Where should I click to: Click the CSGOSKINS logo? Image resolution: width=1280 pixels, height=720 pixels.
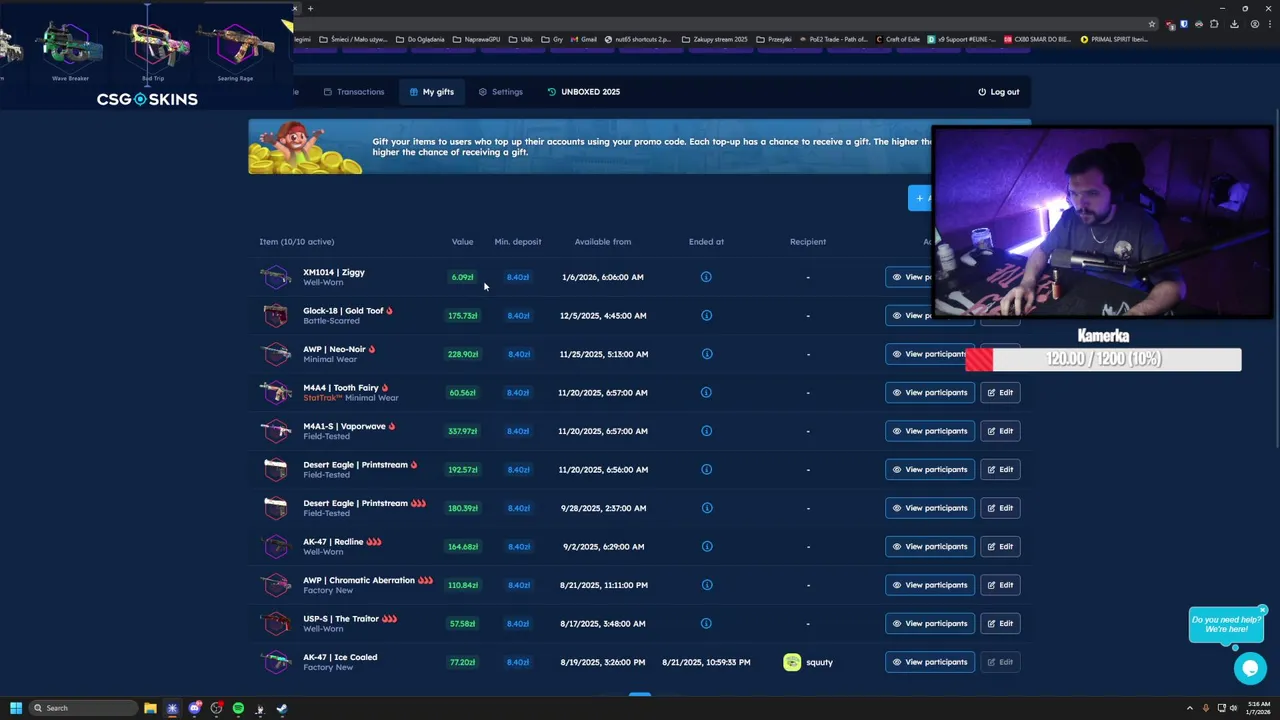(147, 99)
